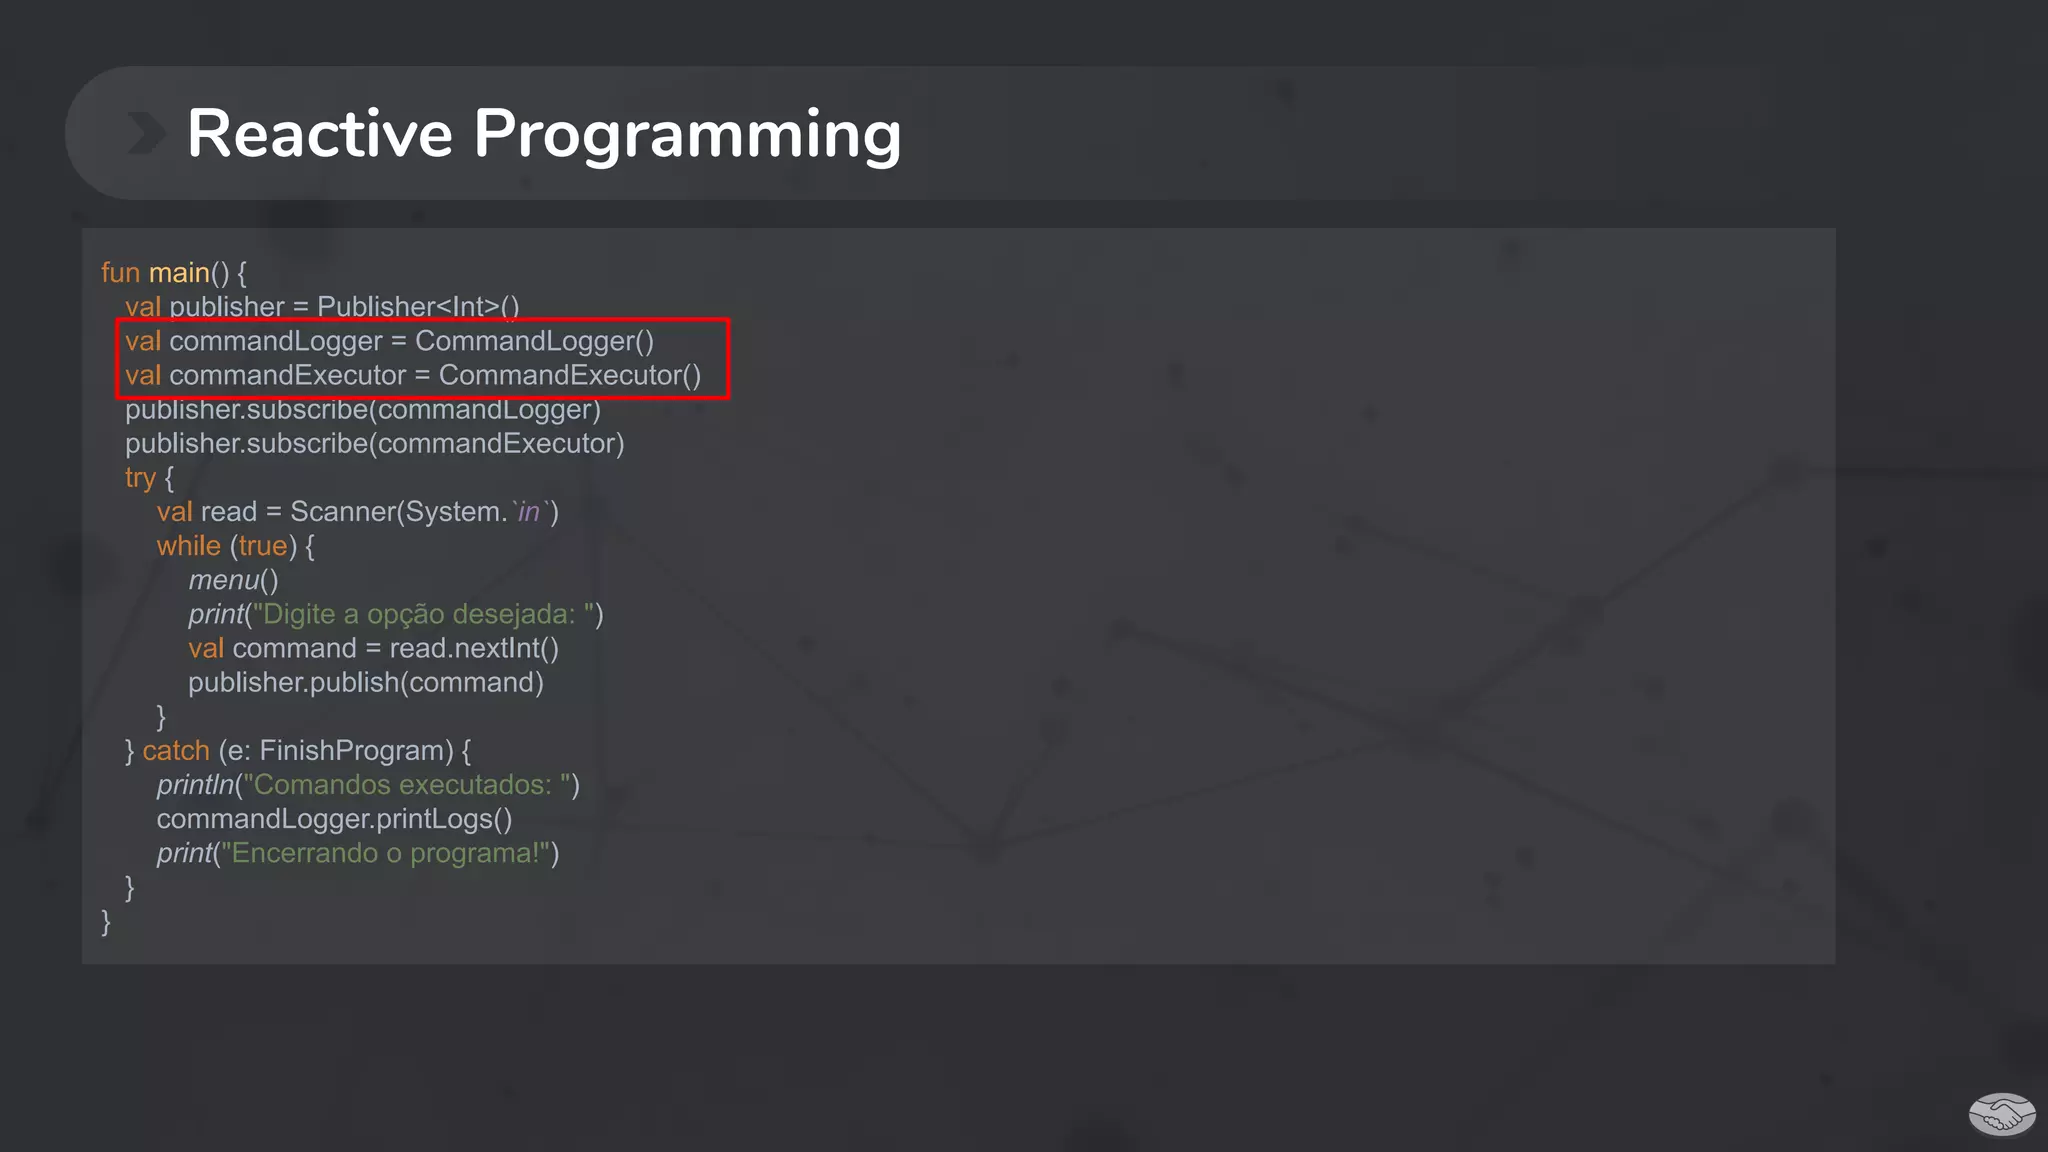Click the 'menu()' call line
Screen dimensions: 2048x1152
point(234,580)
